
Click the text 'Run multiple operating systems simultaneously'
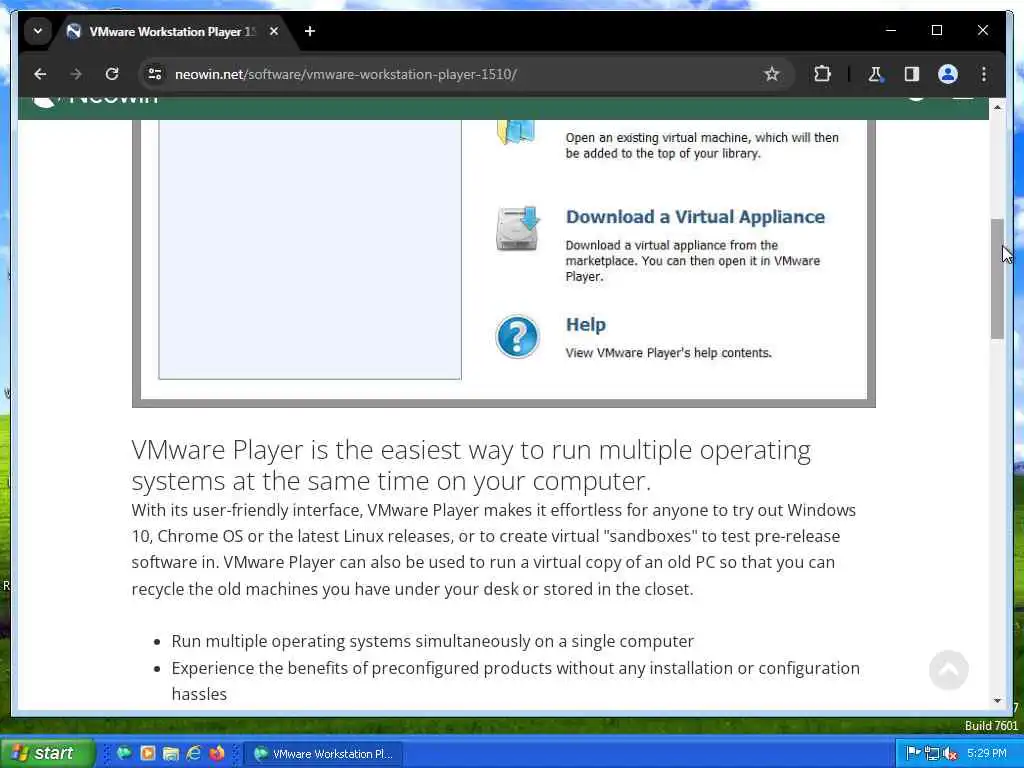(x=432, y=641)
